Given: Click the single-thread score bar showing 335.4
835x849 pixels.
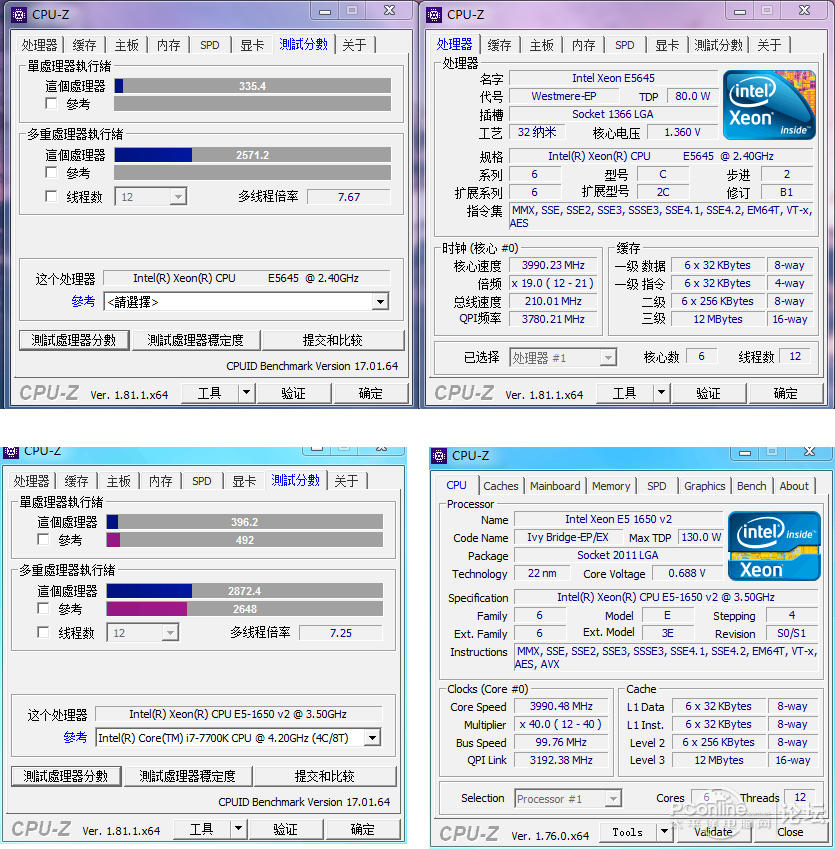Looking at the screenshot, I should [252, 86].
